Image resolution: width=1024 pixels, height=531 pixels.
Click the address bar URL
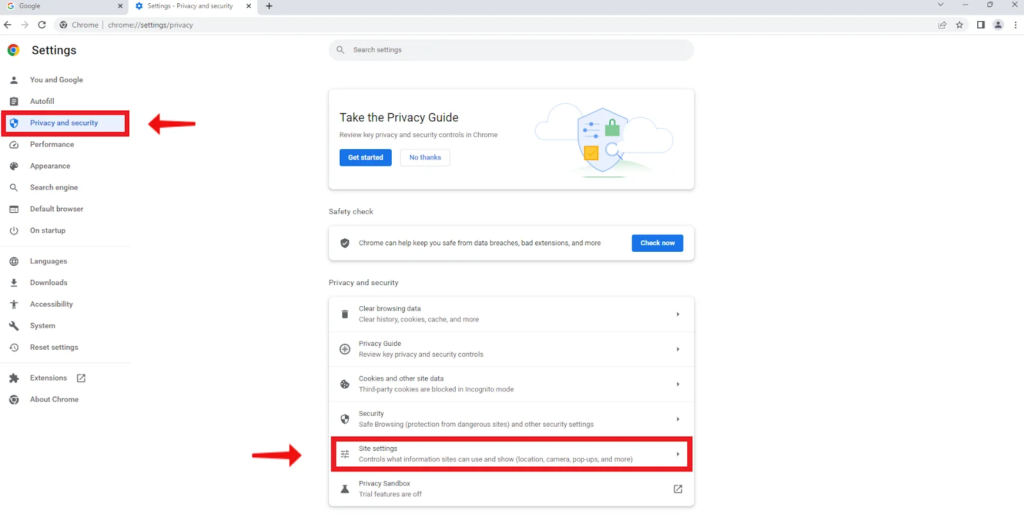(x=150, y=25)
